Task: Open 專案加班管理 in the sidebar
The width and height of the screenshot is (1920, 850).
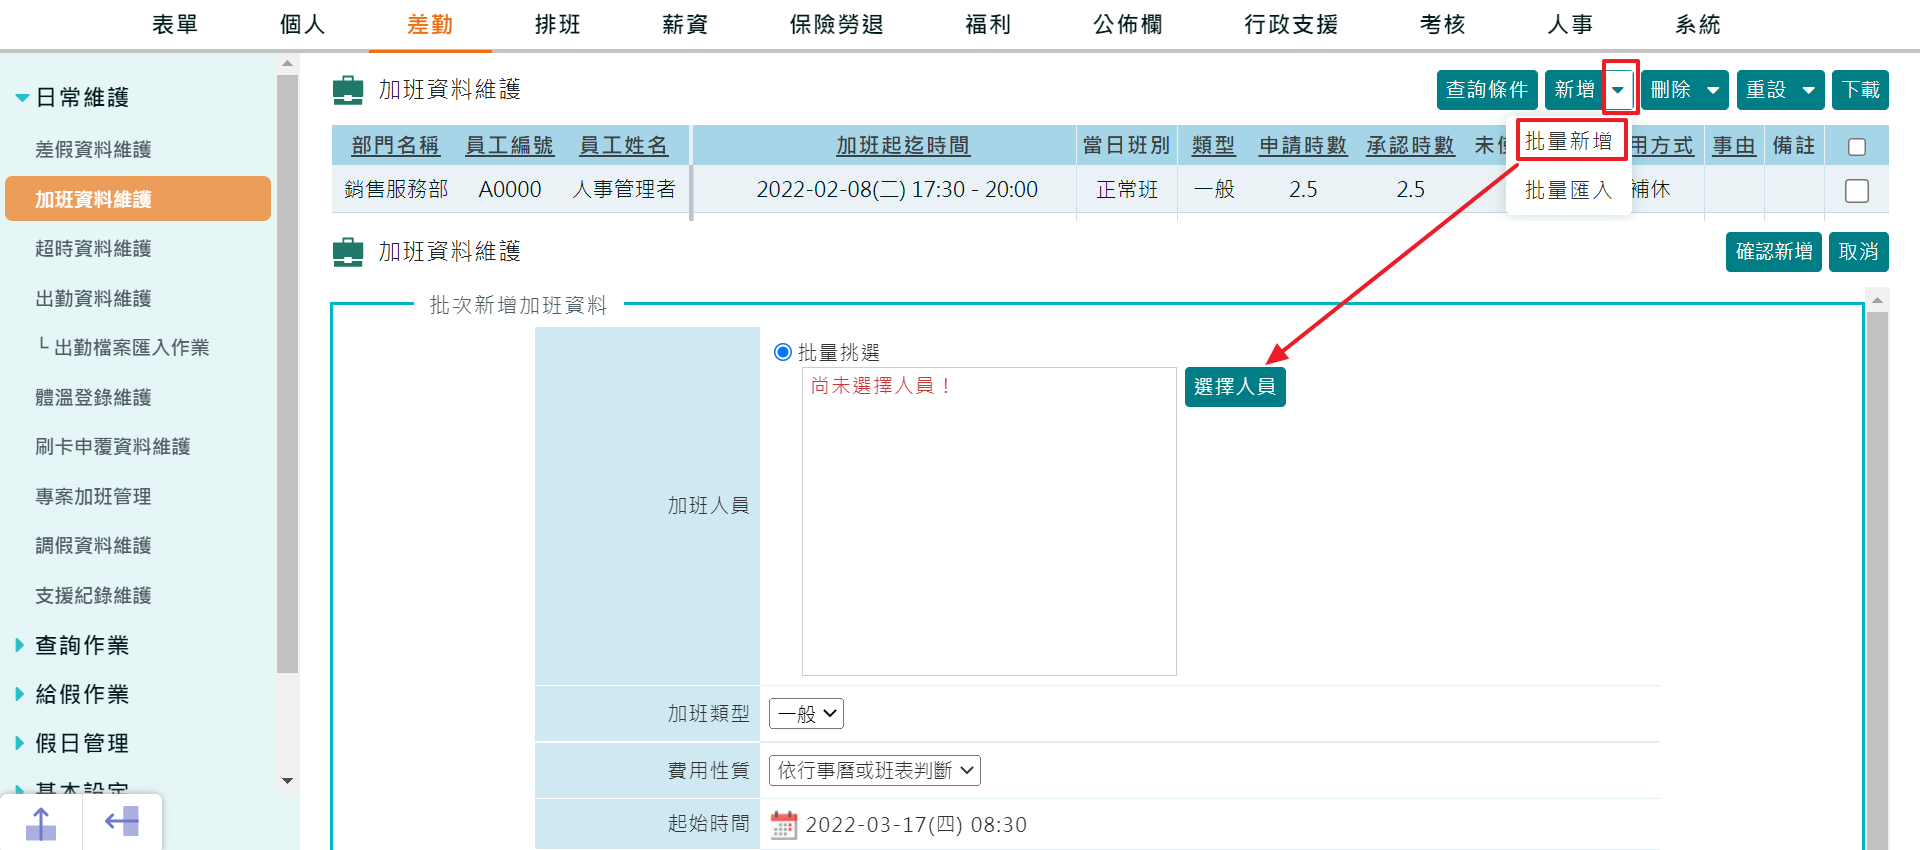Action: tap(94, 496)
